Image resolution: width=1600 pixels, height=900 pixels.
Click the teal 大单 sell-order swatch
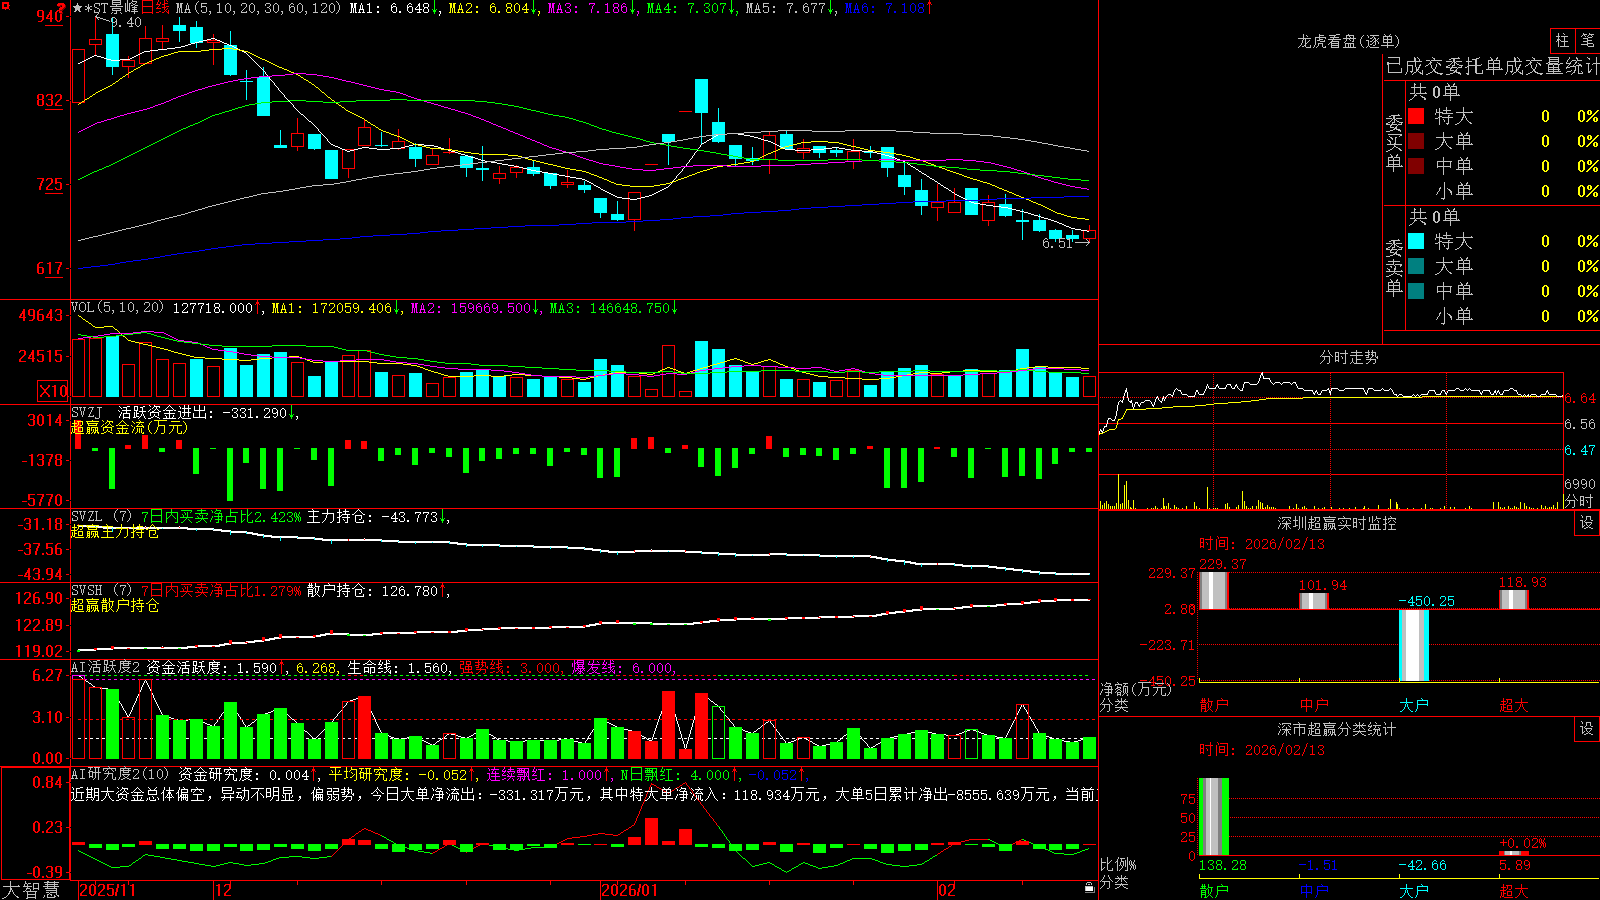coord(1416,266)
